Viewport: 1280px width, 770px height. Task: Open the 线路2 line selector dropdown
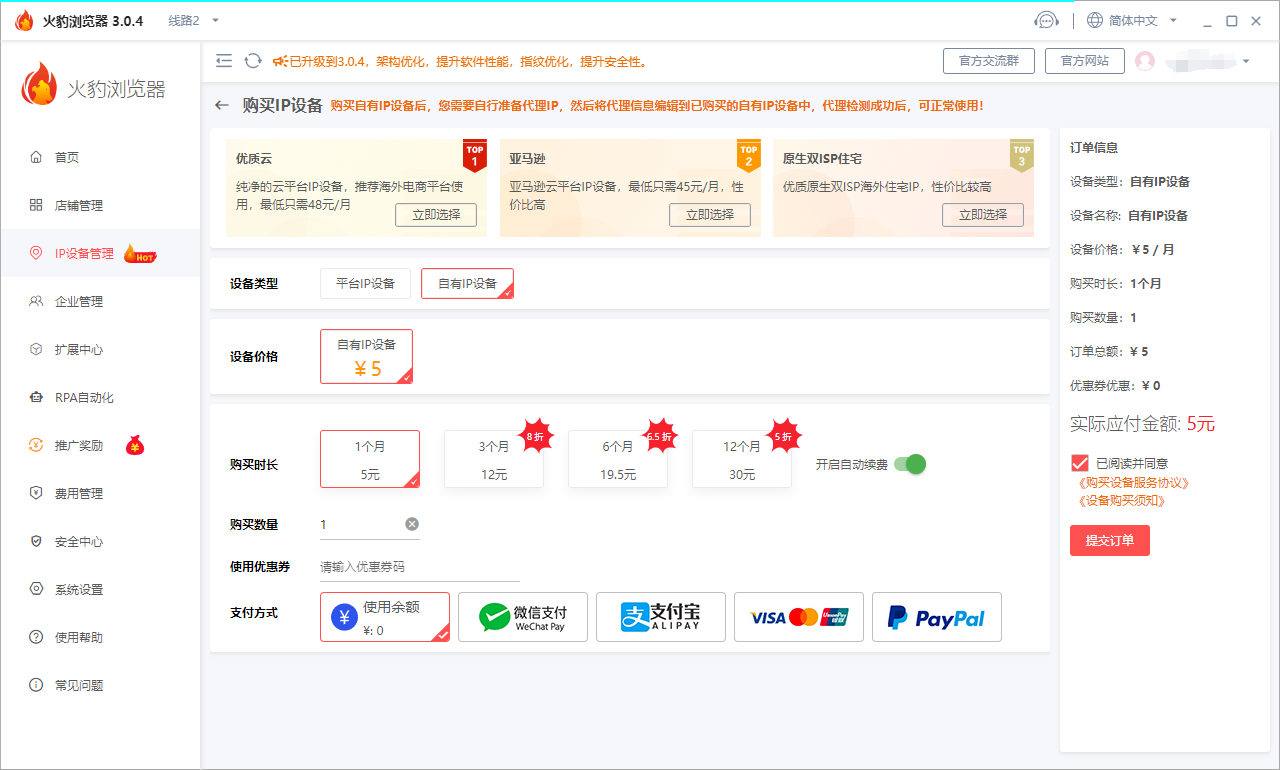(190, 19)
